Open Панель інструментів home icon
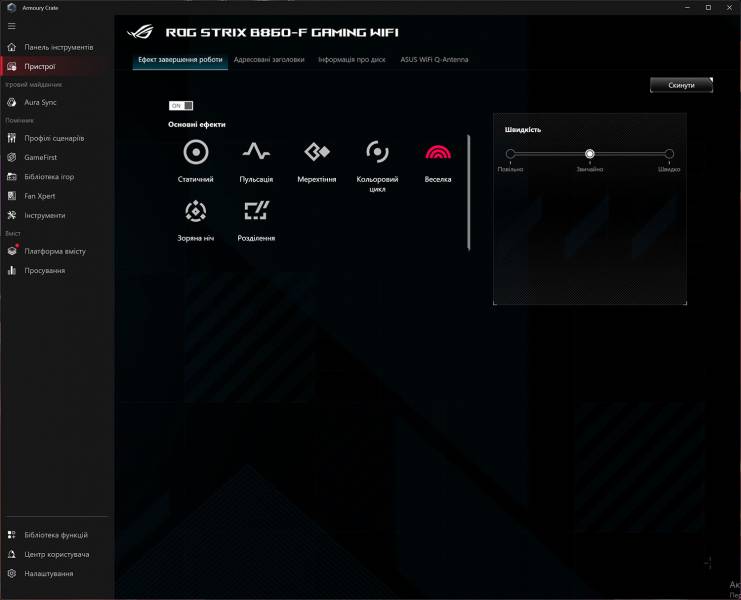 tap(12, 47)
